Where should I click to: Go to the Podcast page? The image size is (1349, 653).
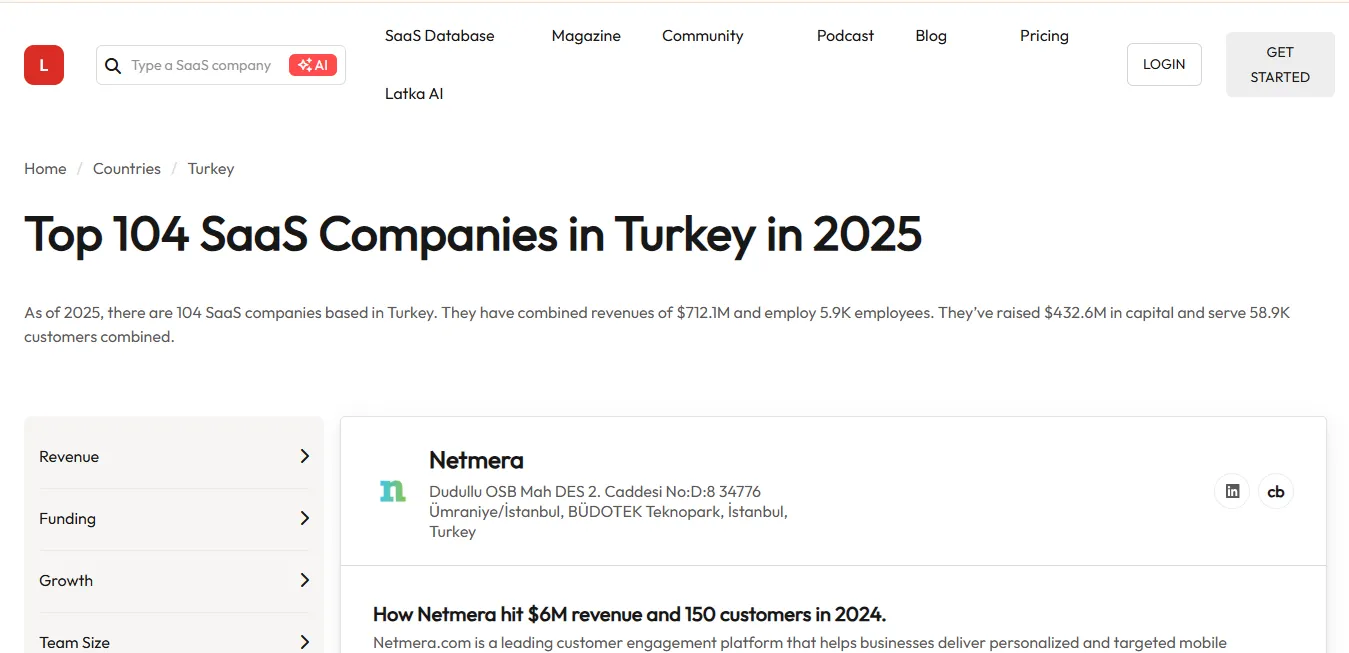point(845,35)
